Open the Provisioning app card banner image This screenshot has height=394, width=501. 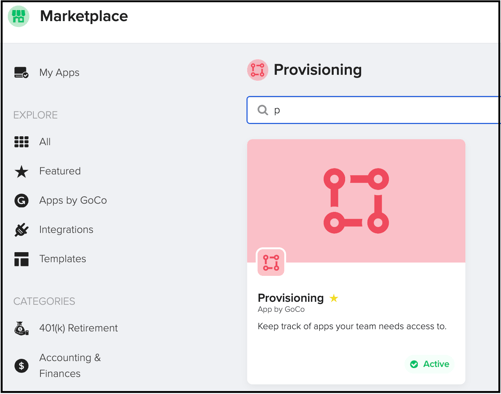[x=356, y=201]
